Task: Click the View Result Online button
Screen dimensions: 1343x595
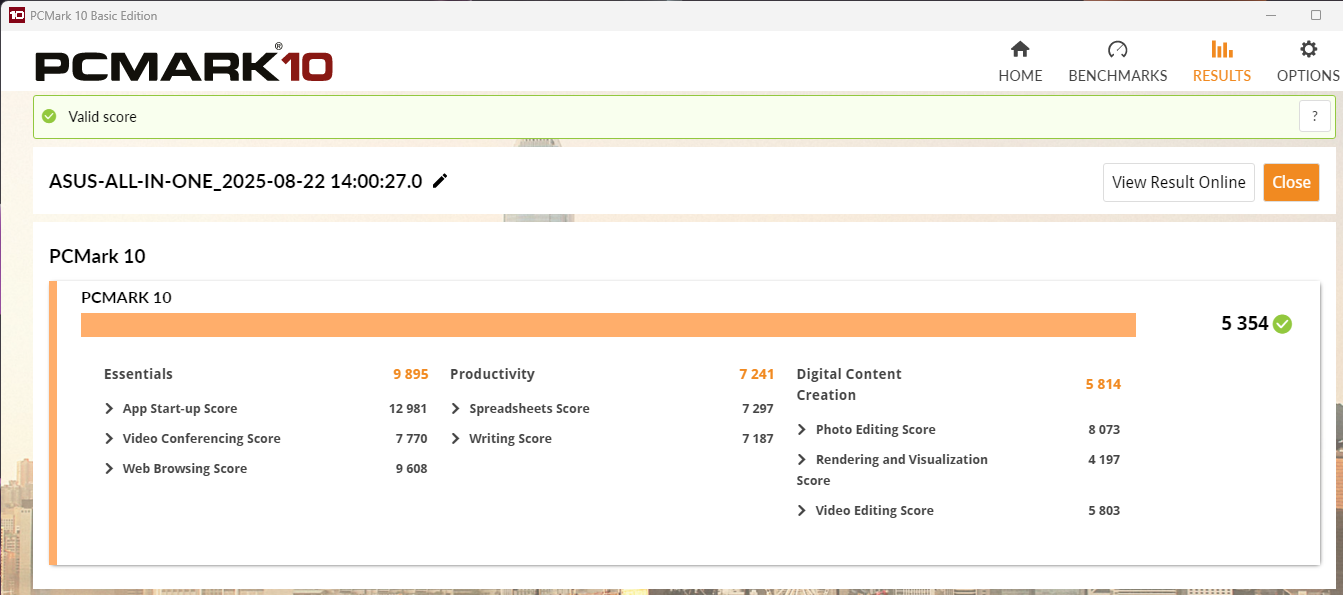Action: pyautogui.click(x=1178, y=182)
